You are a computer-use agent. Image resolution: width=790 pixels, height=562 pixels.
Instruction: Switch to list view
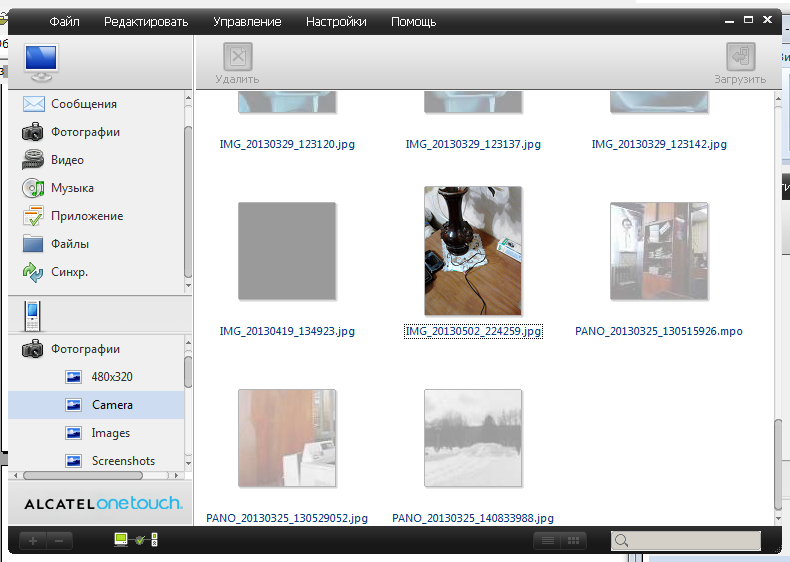[548, 541]
